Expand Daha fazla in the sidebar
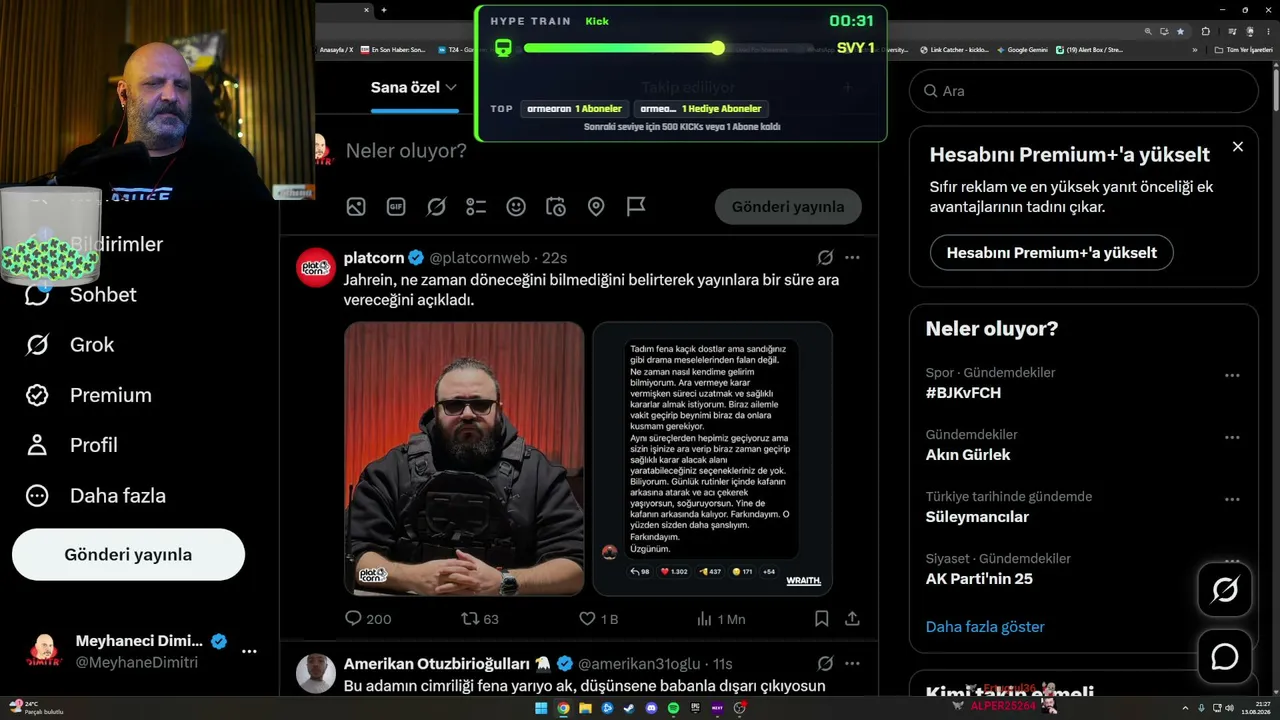Image resolution: width=1280 pixels, height=720 pixels. pyautogui.click(x=96, y=495)
